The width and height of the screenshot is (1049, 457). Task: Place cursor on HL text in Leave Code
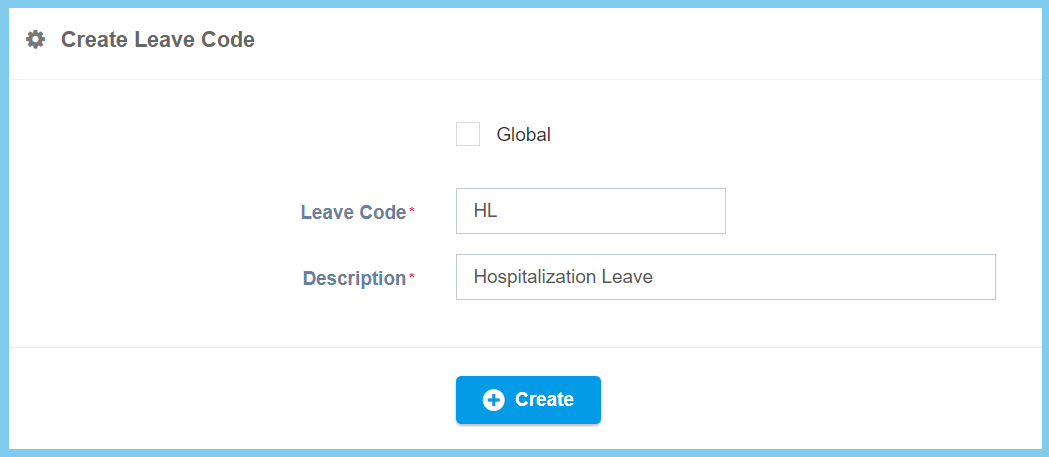[485, 211]
